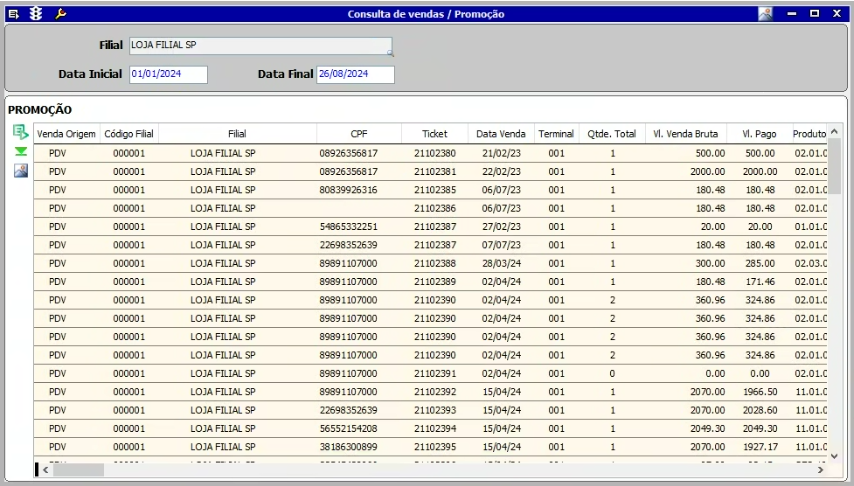Click the horizontal scrollbar left arrow

tap(46, 470)
